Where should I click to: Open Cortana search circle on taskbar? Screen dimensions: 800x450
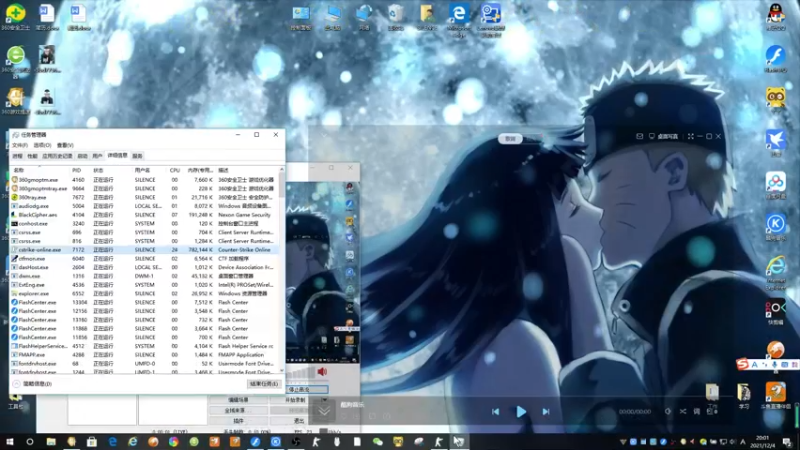point(30,442)
